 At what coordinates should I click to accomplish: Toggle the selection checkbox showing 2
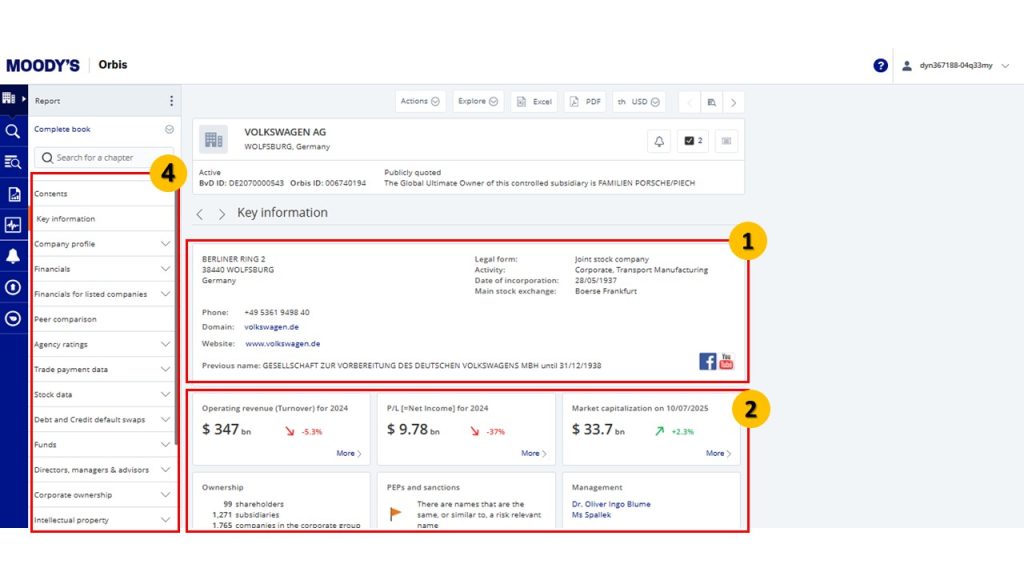693,141
